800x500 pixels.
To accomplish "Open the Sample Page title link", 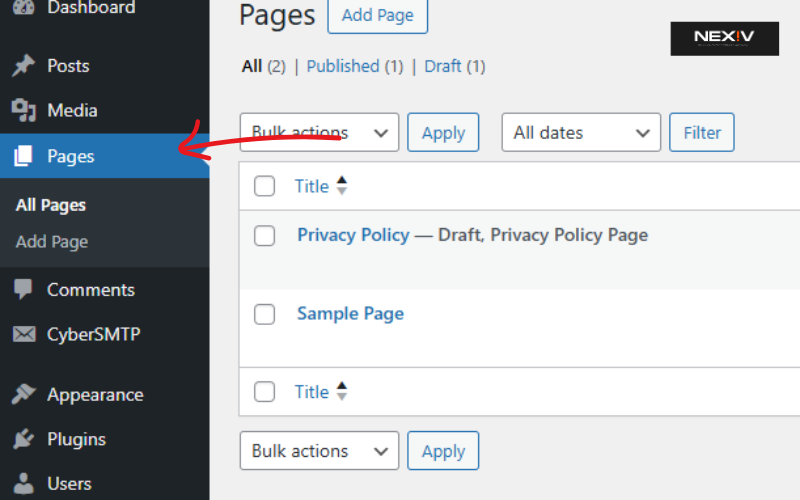I will [x=350, y=314].
